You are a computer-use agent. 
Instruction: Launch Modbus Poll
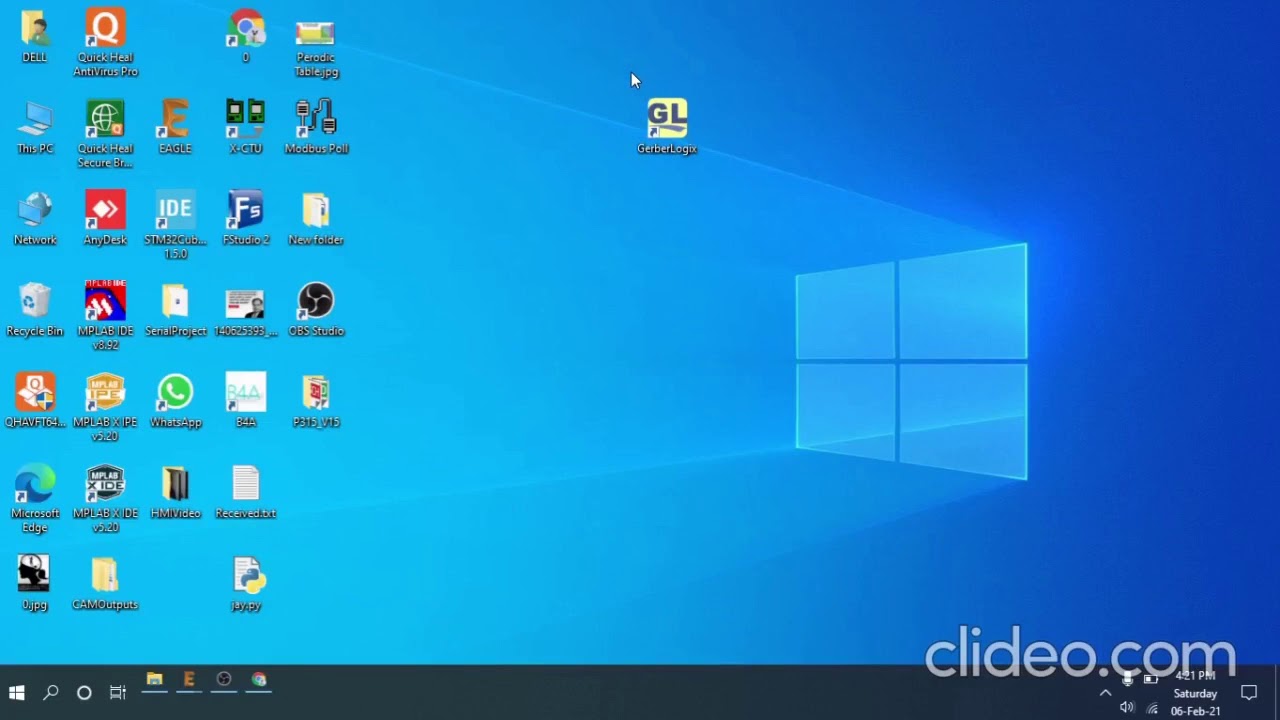click(x=316, y=127)
